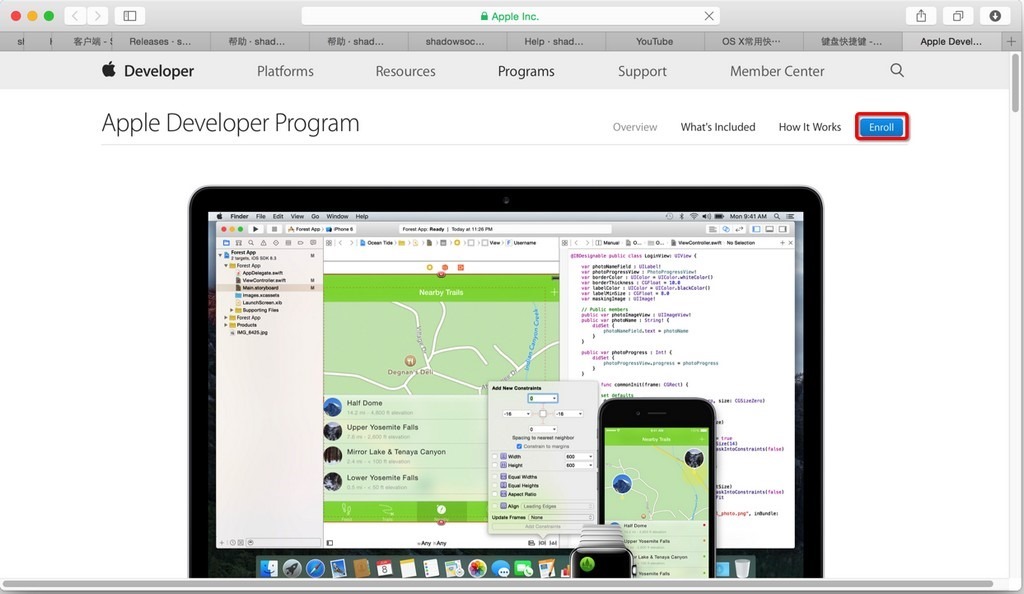This screenshot has height=594, width=1024.
Task: Open the search magnifier in Developer nav
Action: [x=897, y=70]
